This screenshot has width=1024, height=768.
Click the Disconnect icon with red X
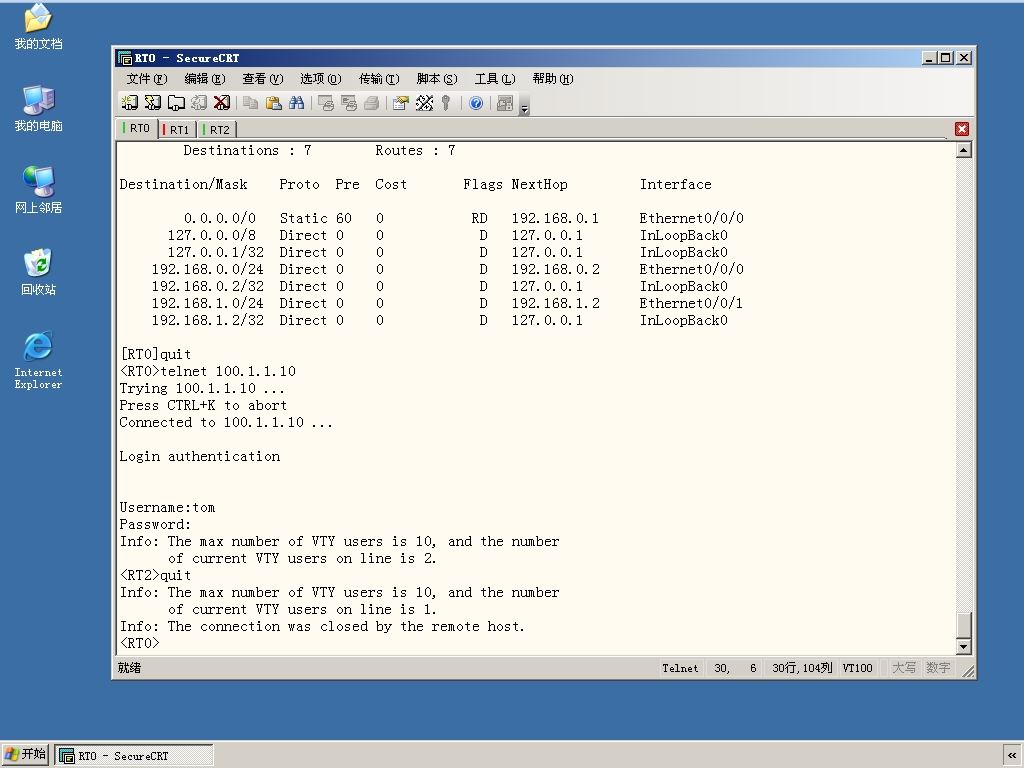click(222, 103)
